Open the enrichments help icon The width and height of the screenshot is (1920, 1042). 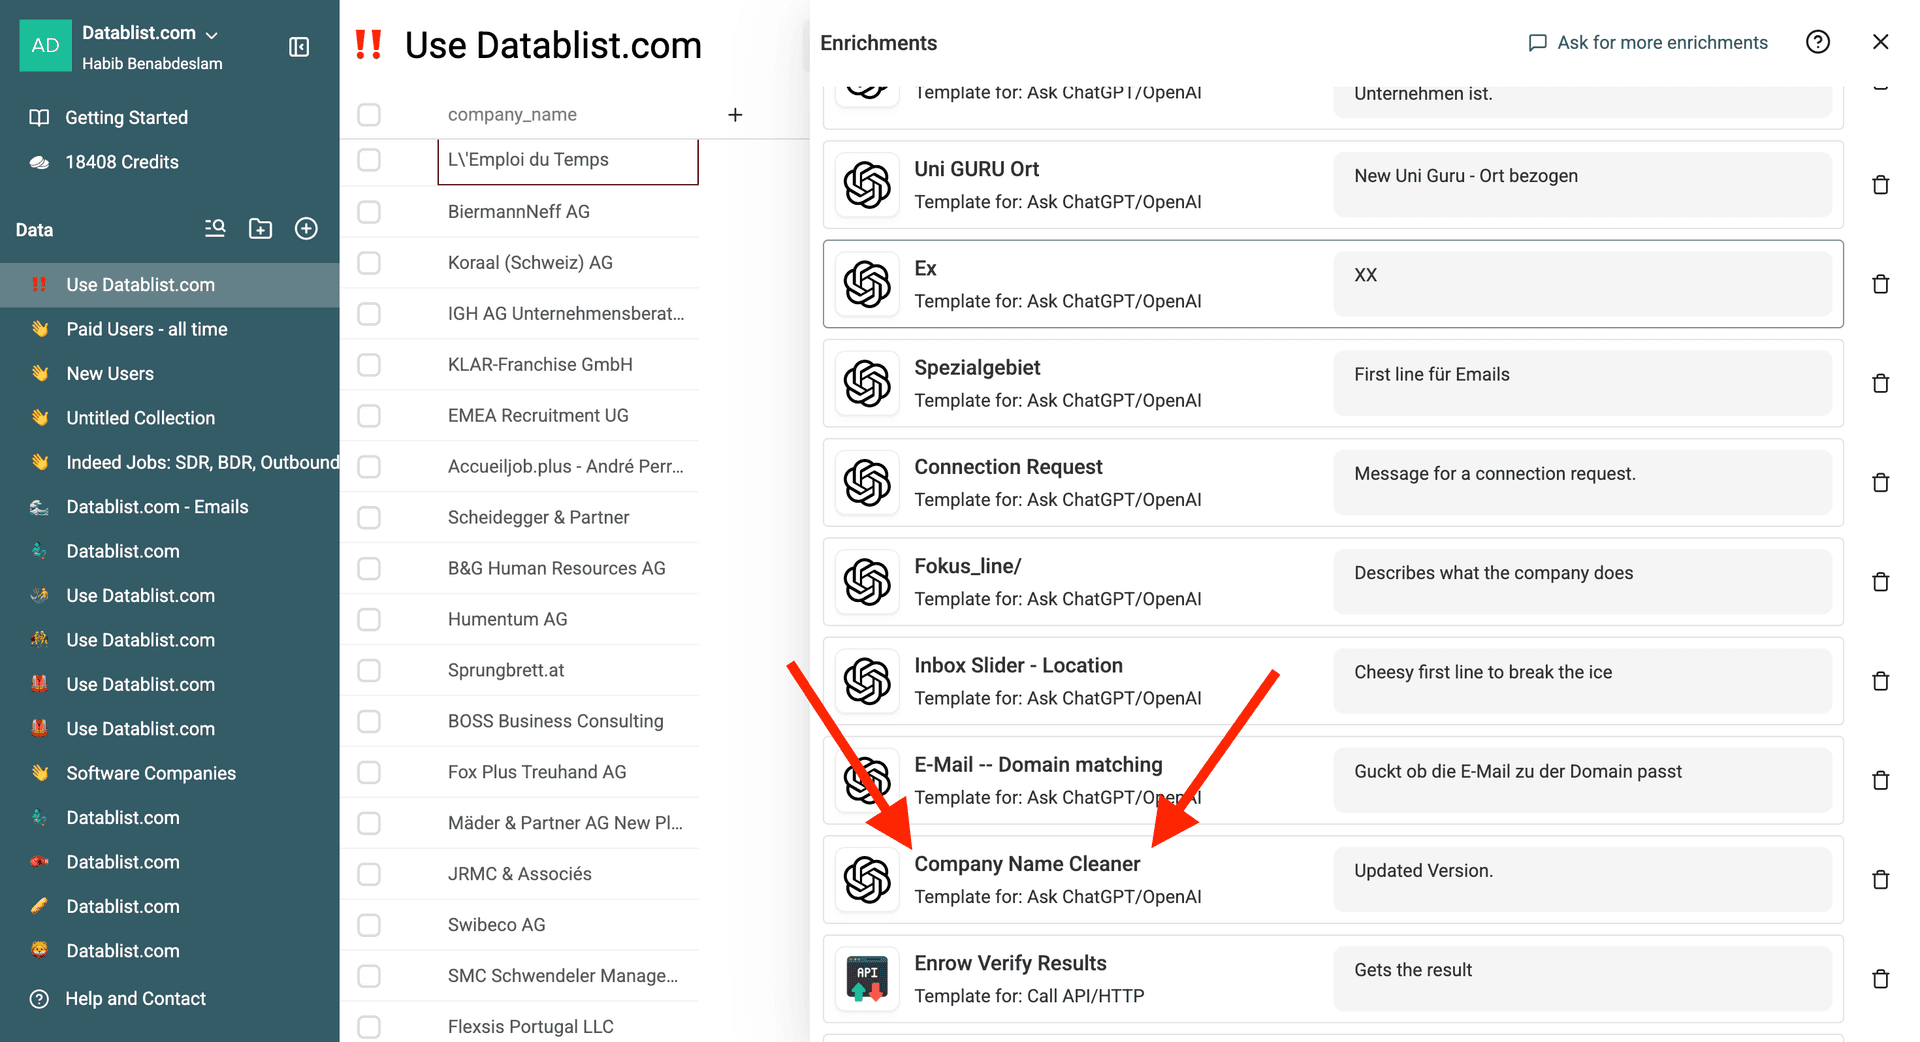(1817, 42)
